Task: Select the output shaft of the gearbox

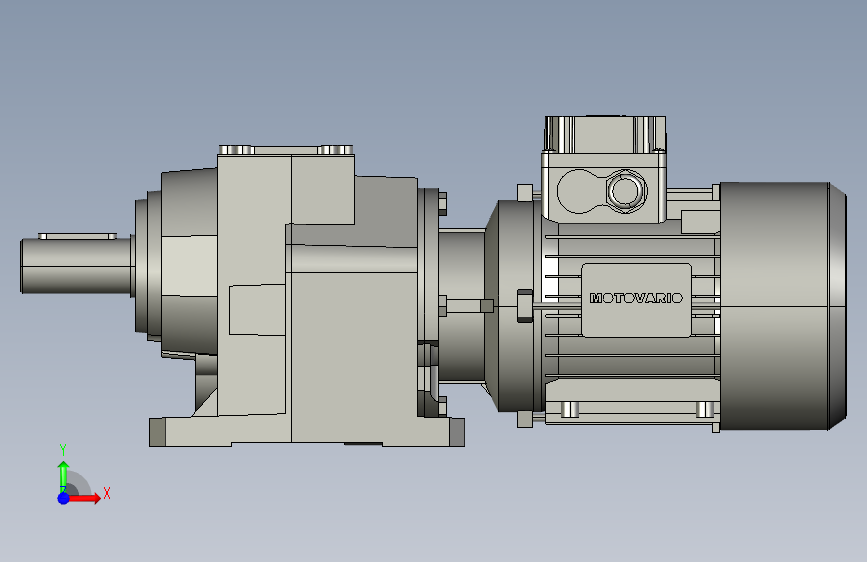Action: 77,266
